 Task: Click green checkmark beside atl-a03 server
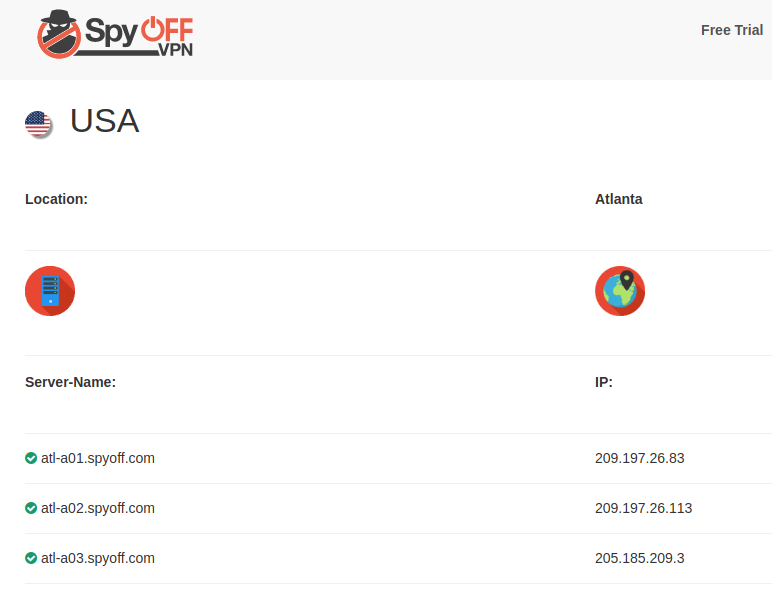[31, 558]
